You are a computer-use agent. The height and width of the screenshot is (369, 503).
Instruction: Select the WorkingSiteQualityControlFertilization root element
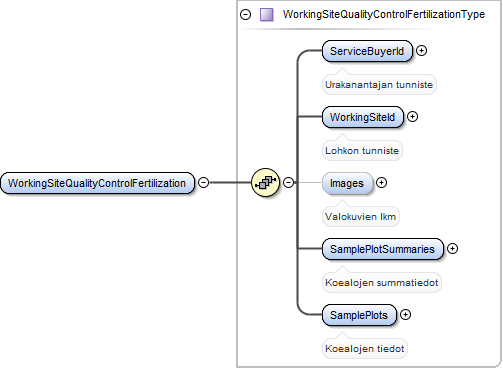pos(97,183)
